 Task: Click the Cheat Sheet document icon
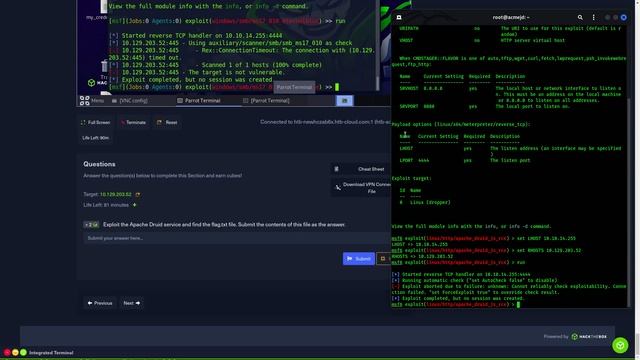[336, 169]
